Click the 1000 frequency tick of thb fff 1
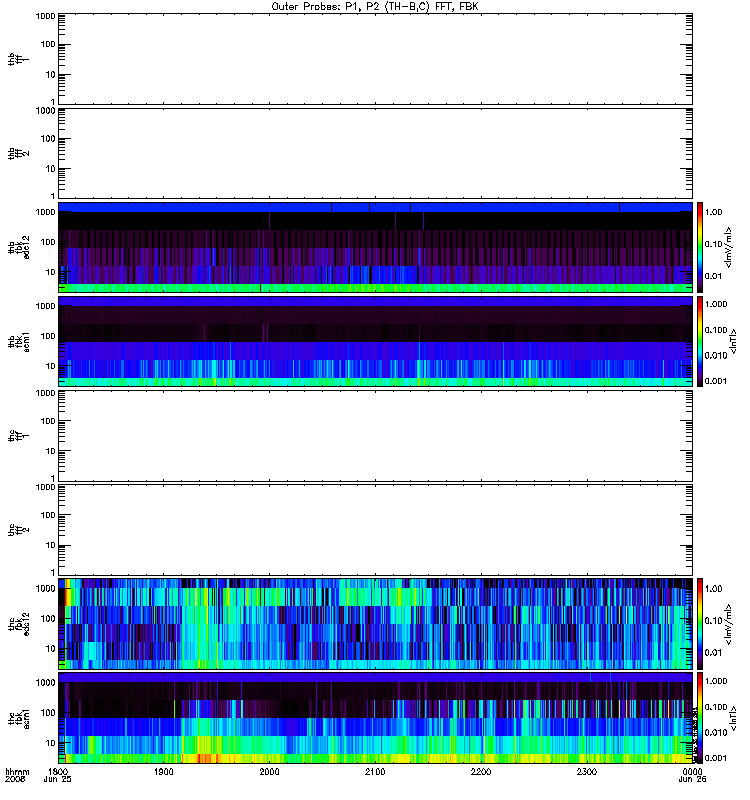This screenshot has height=800, width=750. click(x=45, y=16)
